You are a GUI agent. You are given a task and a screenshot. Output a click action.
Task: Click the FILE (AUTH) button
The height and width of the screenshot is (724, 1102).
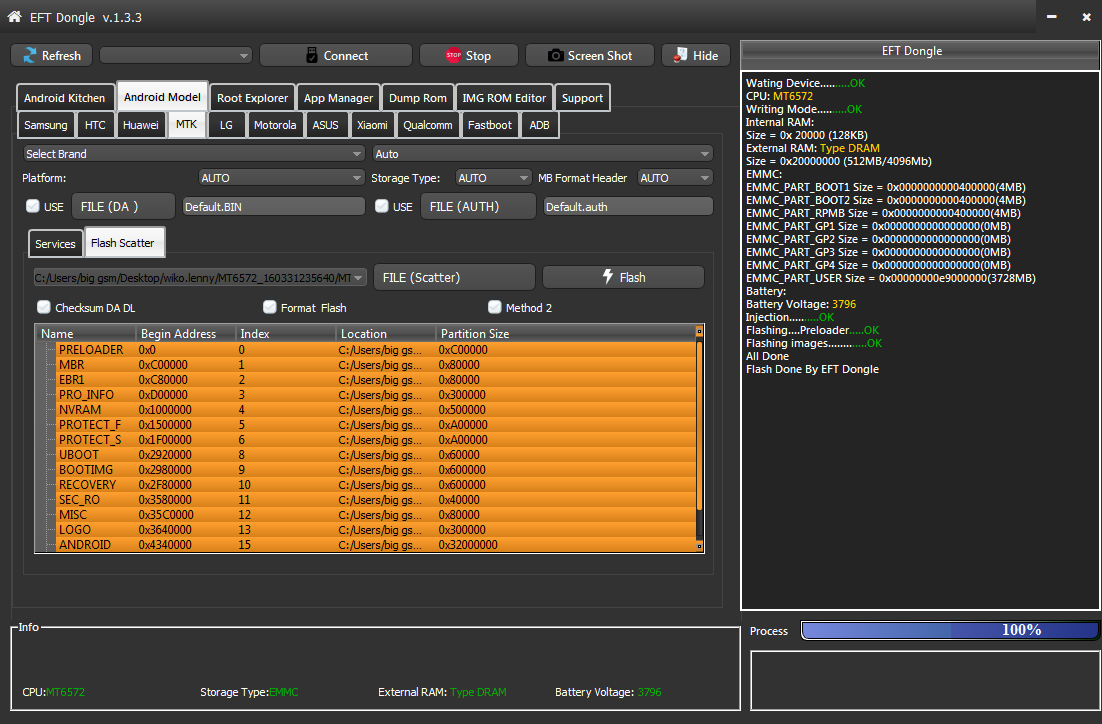478,206
